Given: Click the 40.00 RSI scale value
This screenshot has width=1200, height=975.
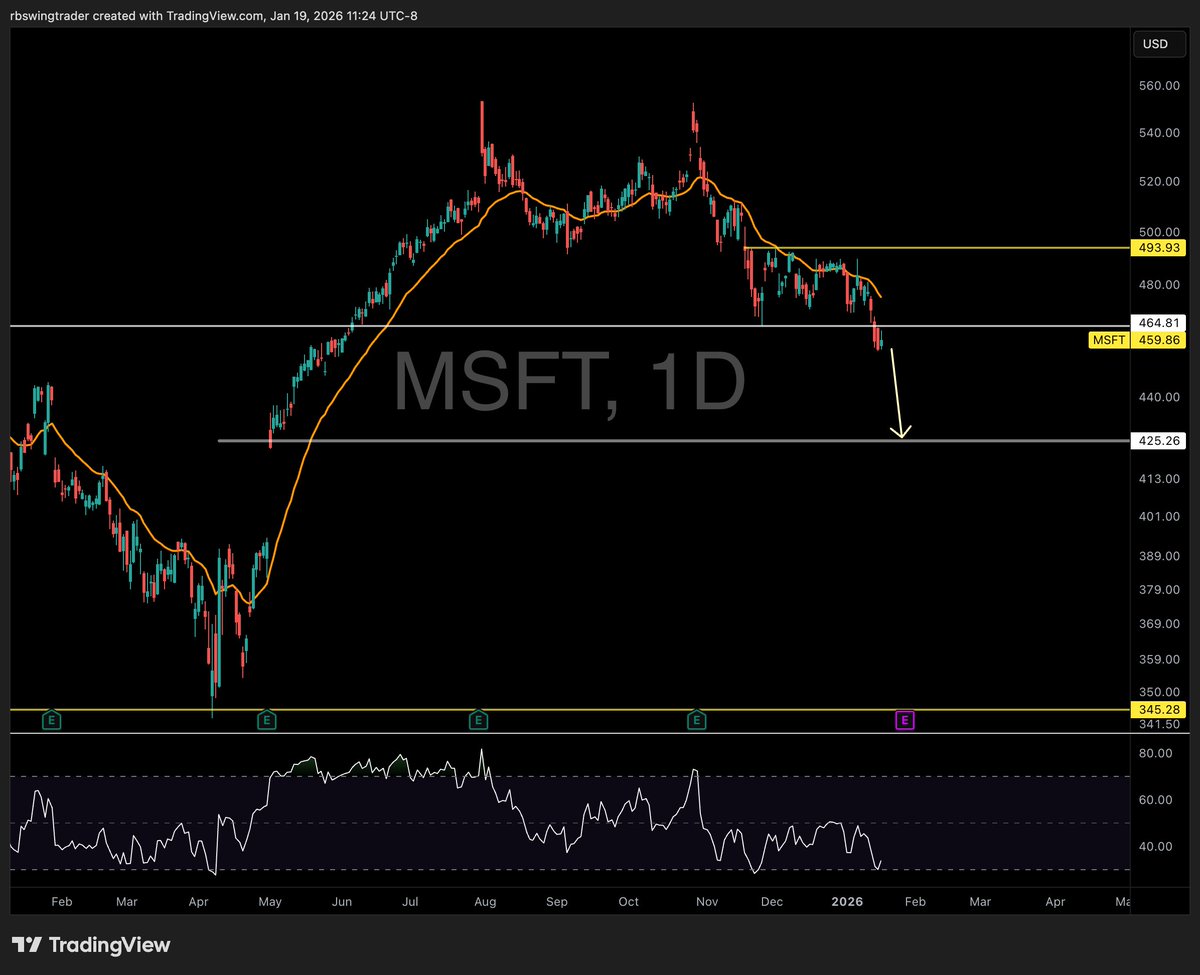Looking at the screenshot, I should [x=1158, y=846].
